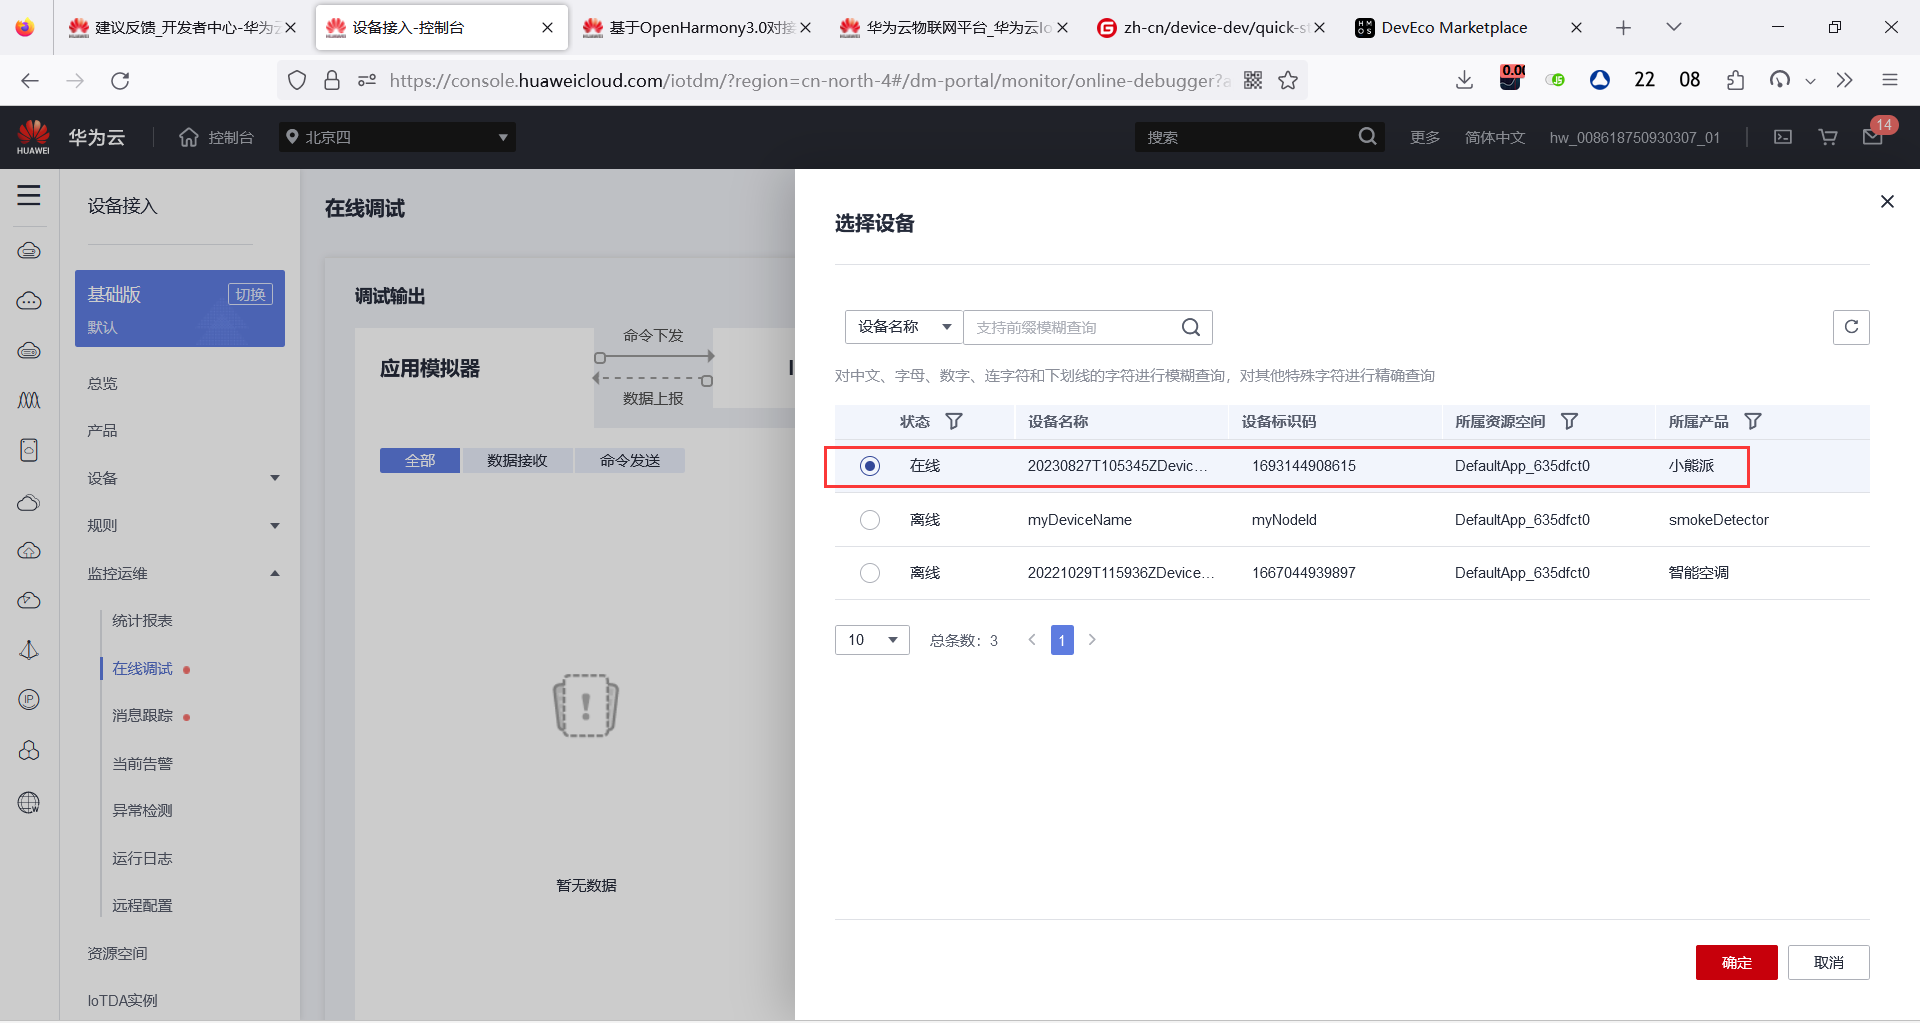Click the globe icon in left sidebar
1920x1023 pixels.
(29, 802)
